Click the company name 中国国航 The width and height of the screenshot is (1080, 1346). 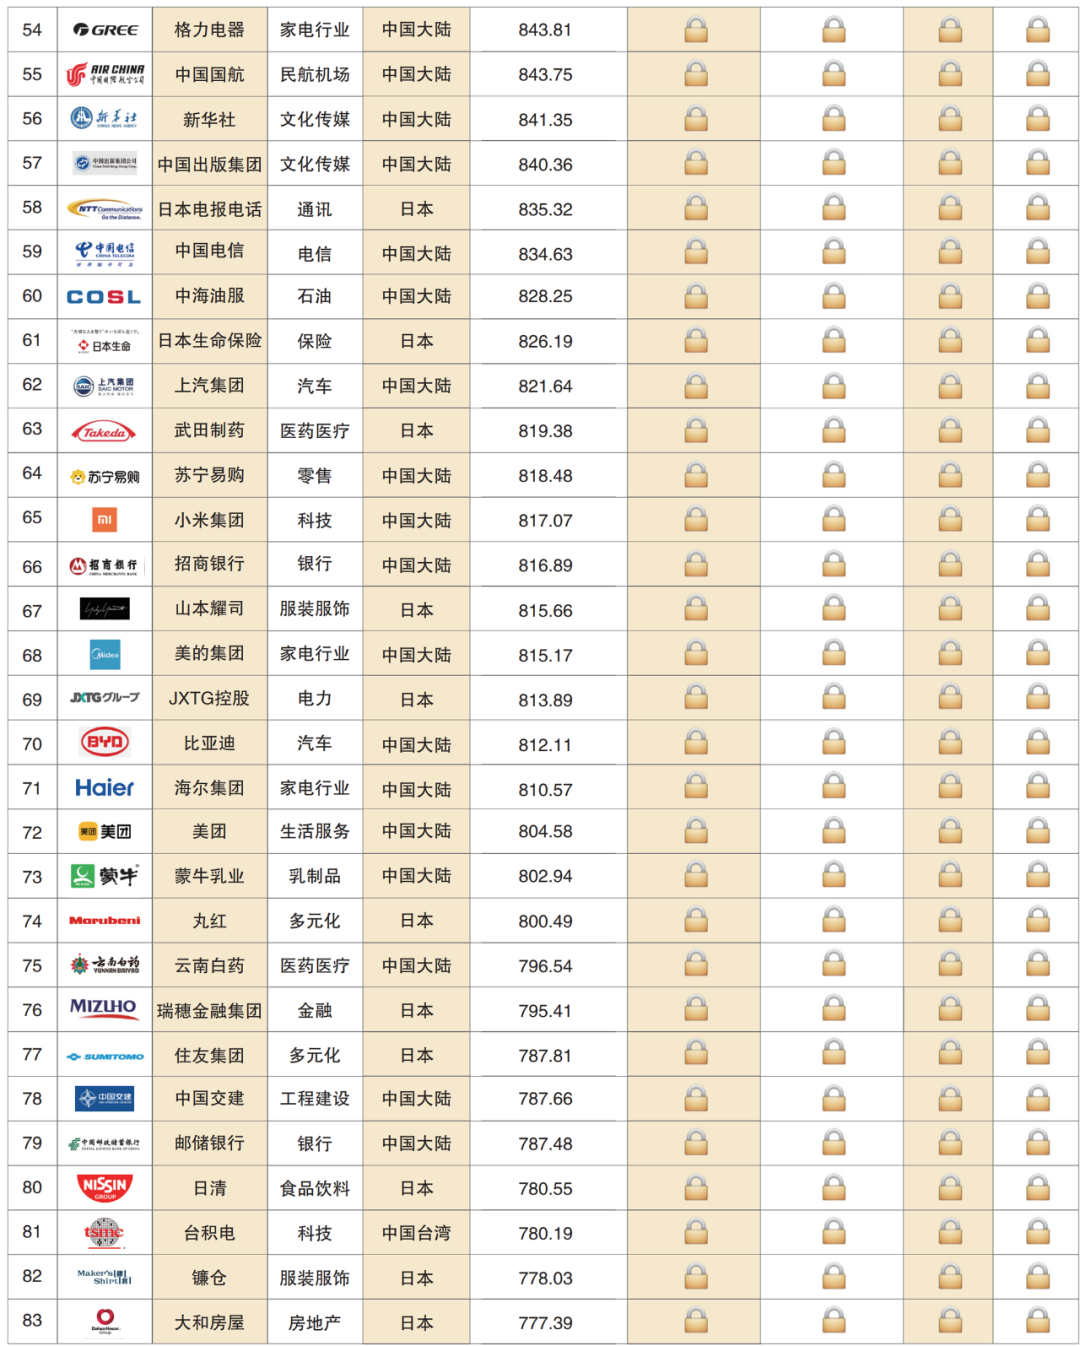(x=209, y=75)
